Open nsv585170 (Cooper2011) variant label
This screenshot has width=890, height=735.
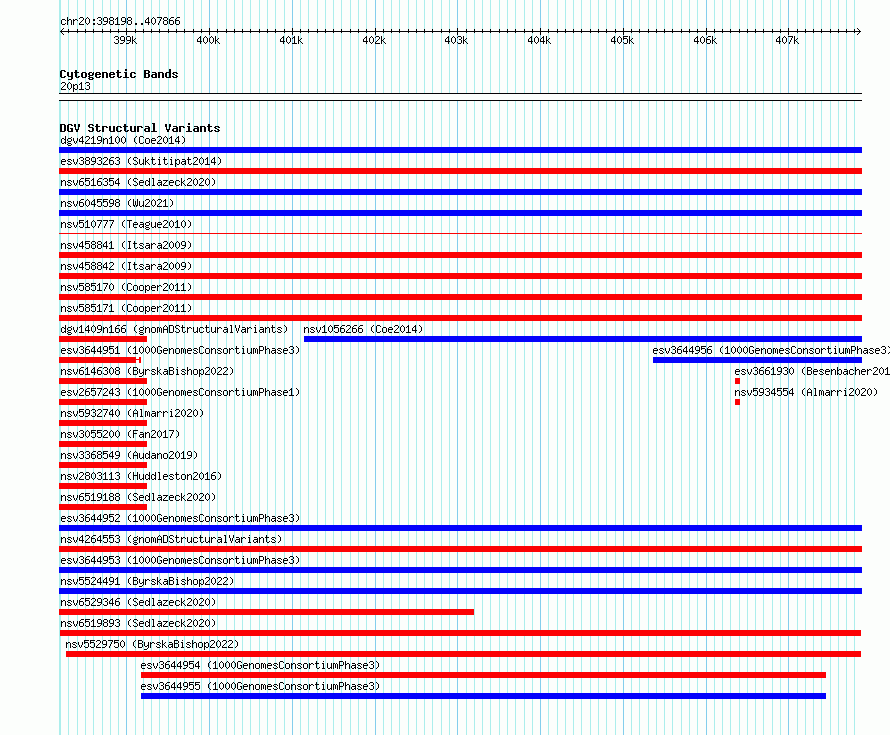126,287
